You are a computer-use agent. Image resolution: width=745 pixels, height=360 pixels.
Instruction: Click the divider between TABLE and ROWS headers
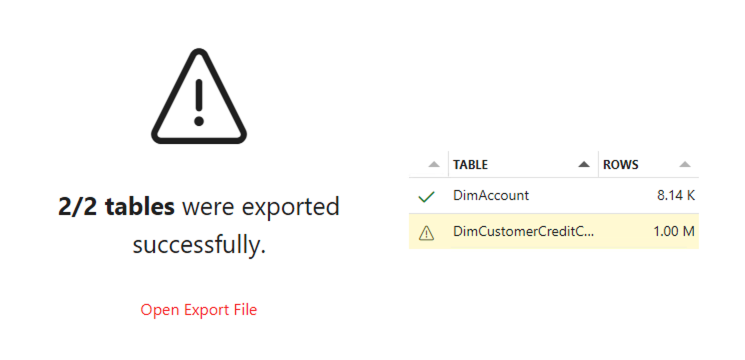click(598, 164)
